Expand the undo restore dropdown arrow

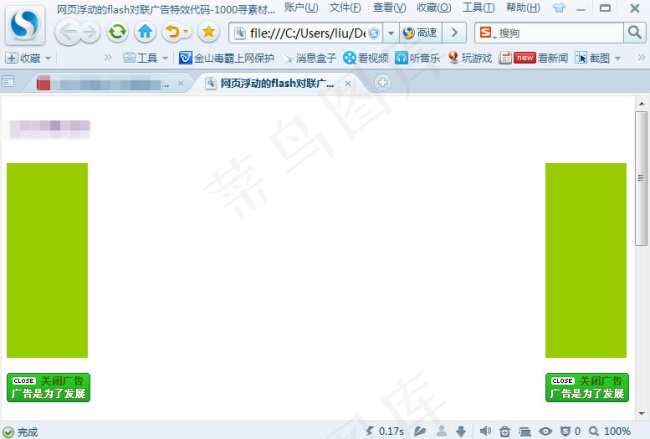click(x=186, y=32)
